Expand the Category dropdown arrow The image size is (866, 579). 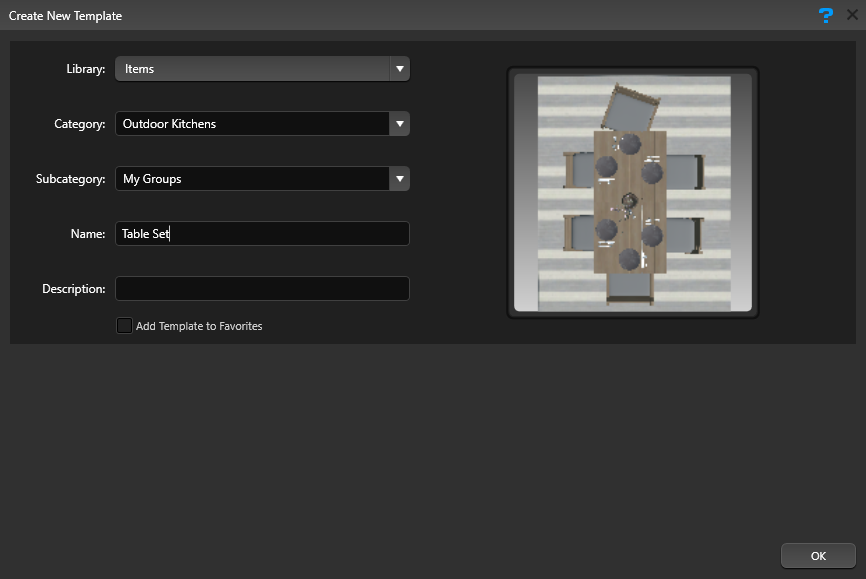399,124
